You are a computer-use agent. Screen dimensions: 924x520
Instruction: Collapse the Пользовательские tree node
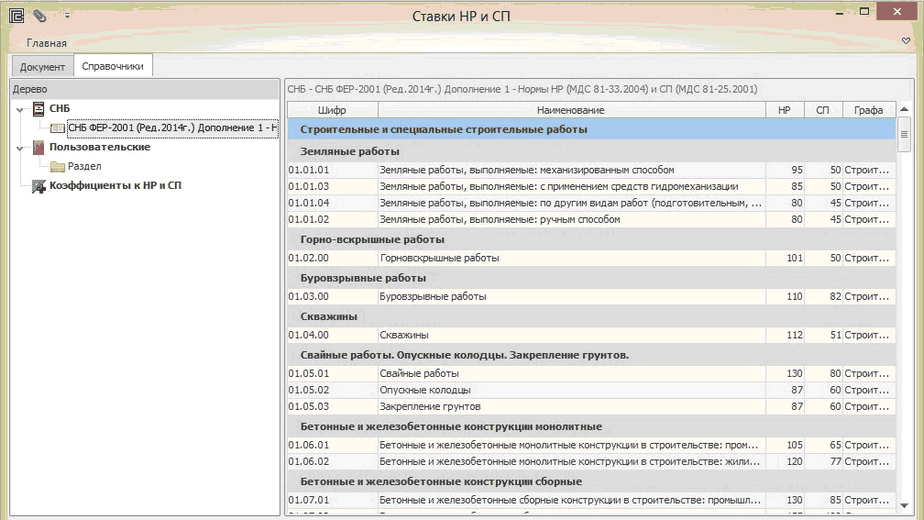pyautogui.click(x=19, y=148)
